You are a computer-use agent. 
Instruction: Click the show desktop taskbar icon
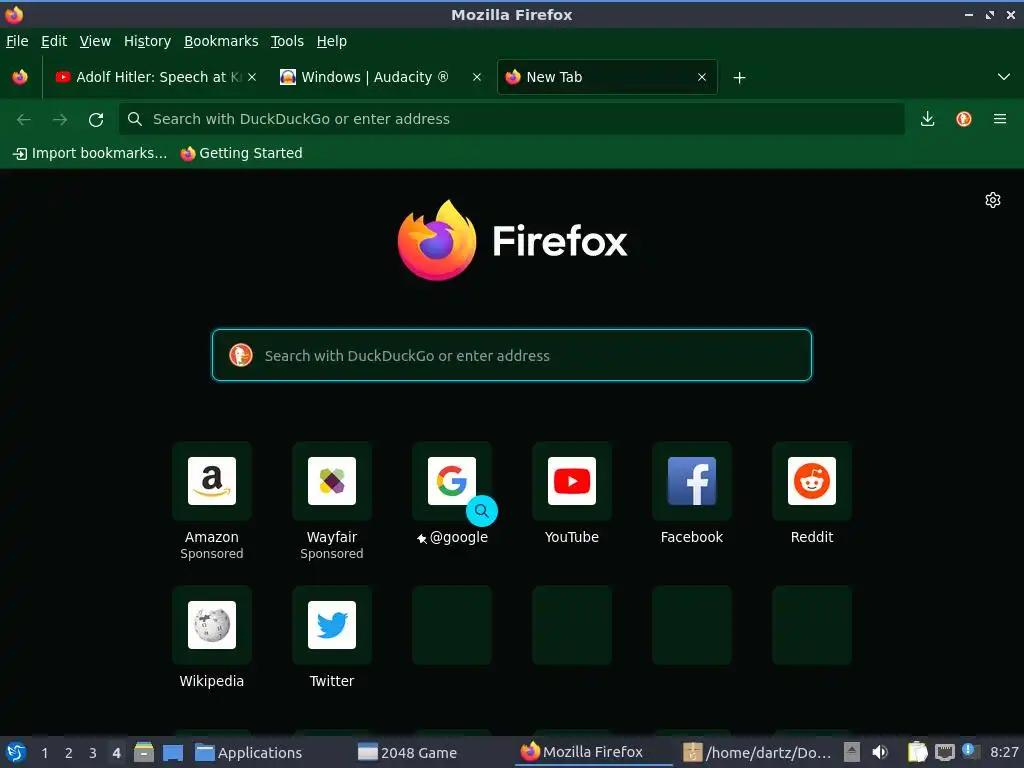click(x=172, y=752)
